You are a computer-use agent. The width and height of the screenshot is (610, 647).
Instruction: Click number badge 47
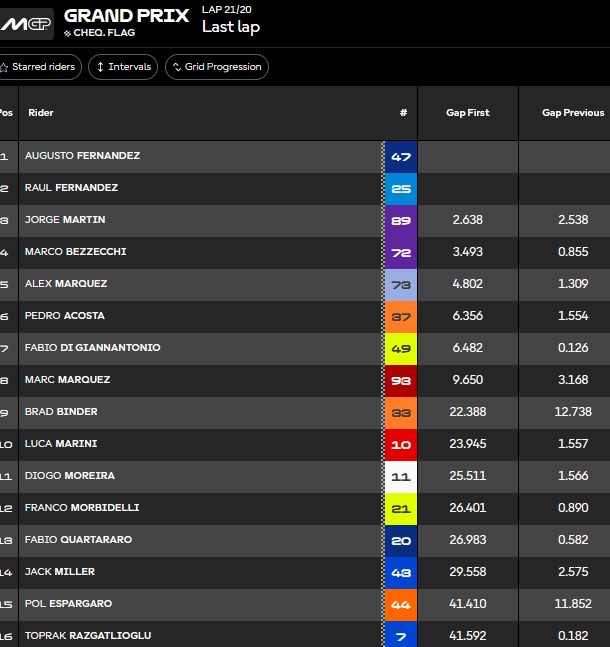pos(401,157)
